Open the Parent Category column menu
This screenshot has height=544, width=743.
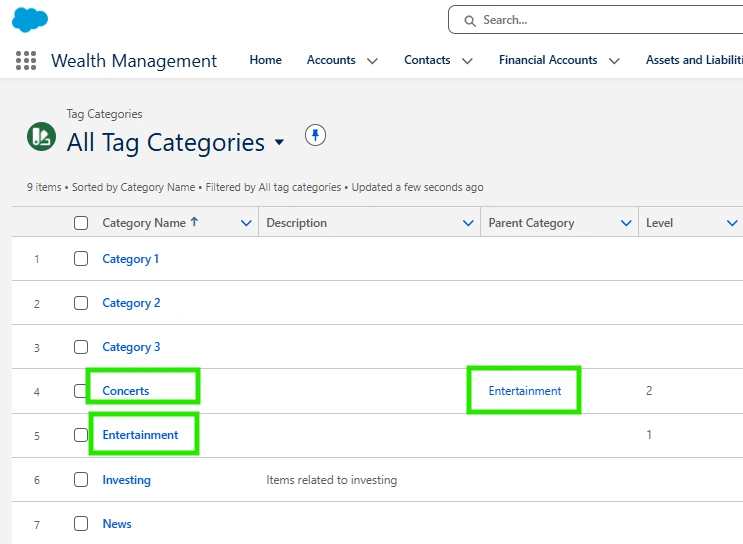coord(626,223)
